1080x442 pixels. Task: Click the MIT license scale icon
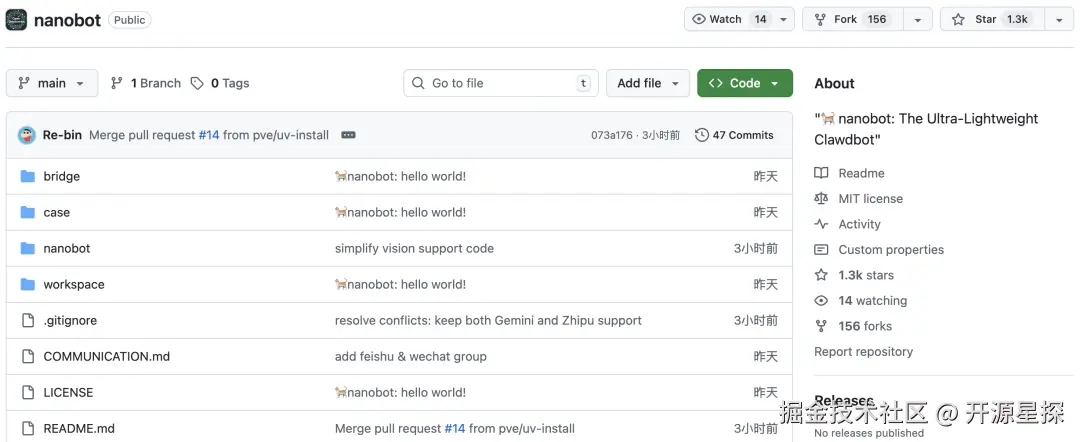click(x=822, y=199)
